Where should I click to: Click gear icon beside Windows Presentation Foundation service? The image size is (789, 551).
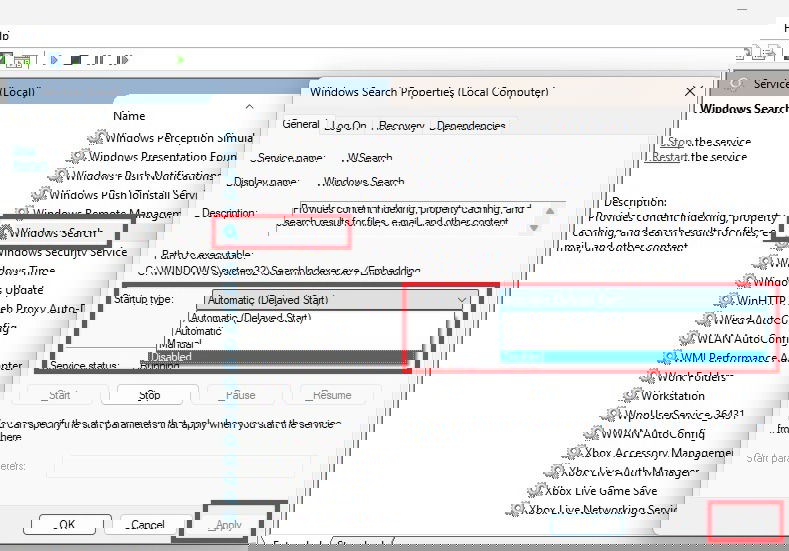[x=78, y=156]
